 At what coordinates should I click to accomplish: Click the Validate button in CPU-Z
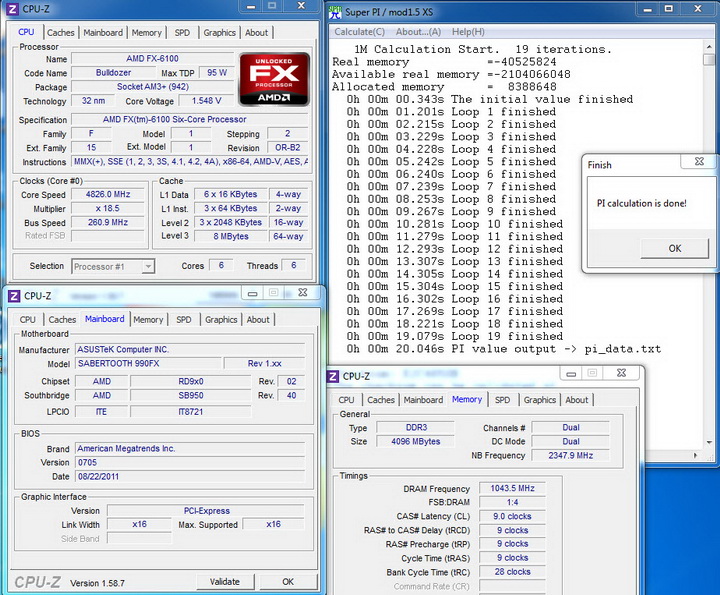click(225, 582)
